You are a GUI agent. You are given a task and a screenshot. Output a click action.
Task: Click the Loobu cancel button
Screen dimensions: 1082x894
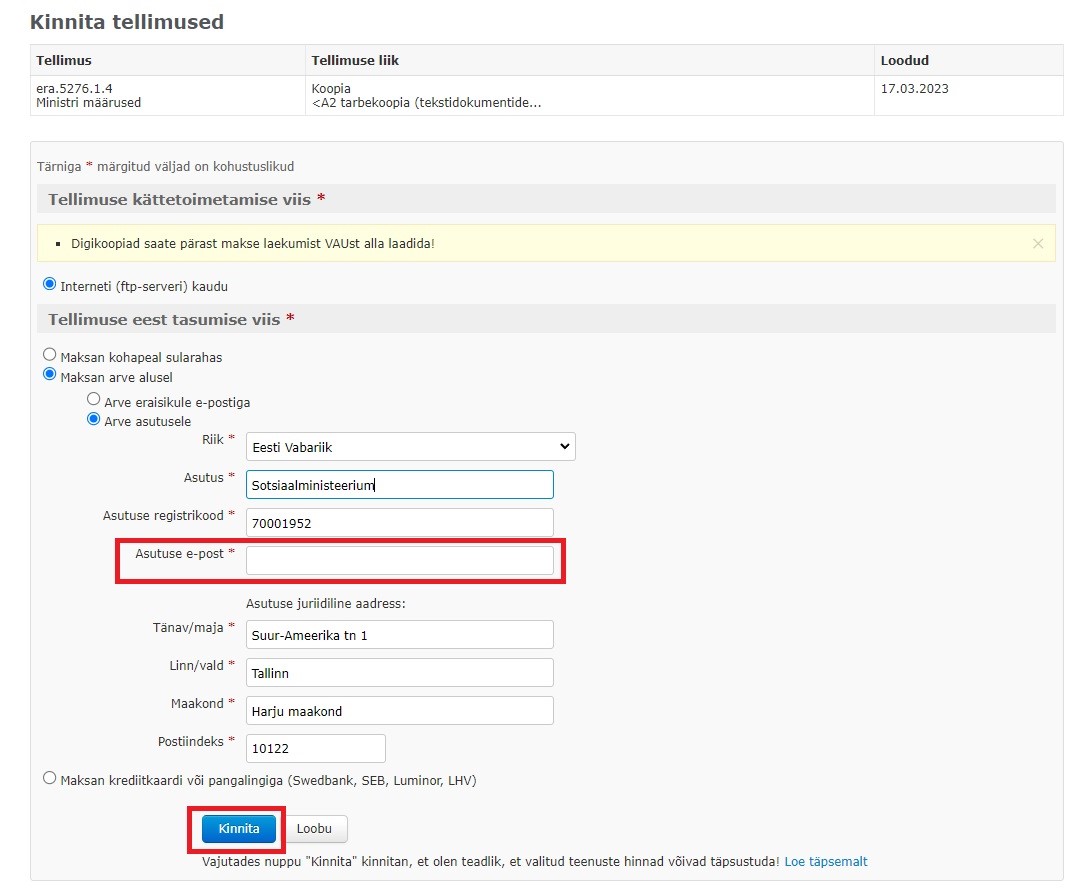coord(316,829)
